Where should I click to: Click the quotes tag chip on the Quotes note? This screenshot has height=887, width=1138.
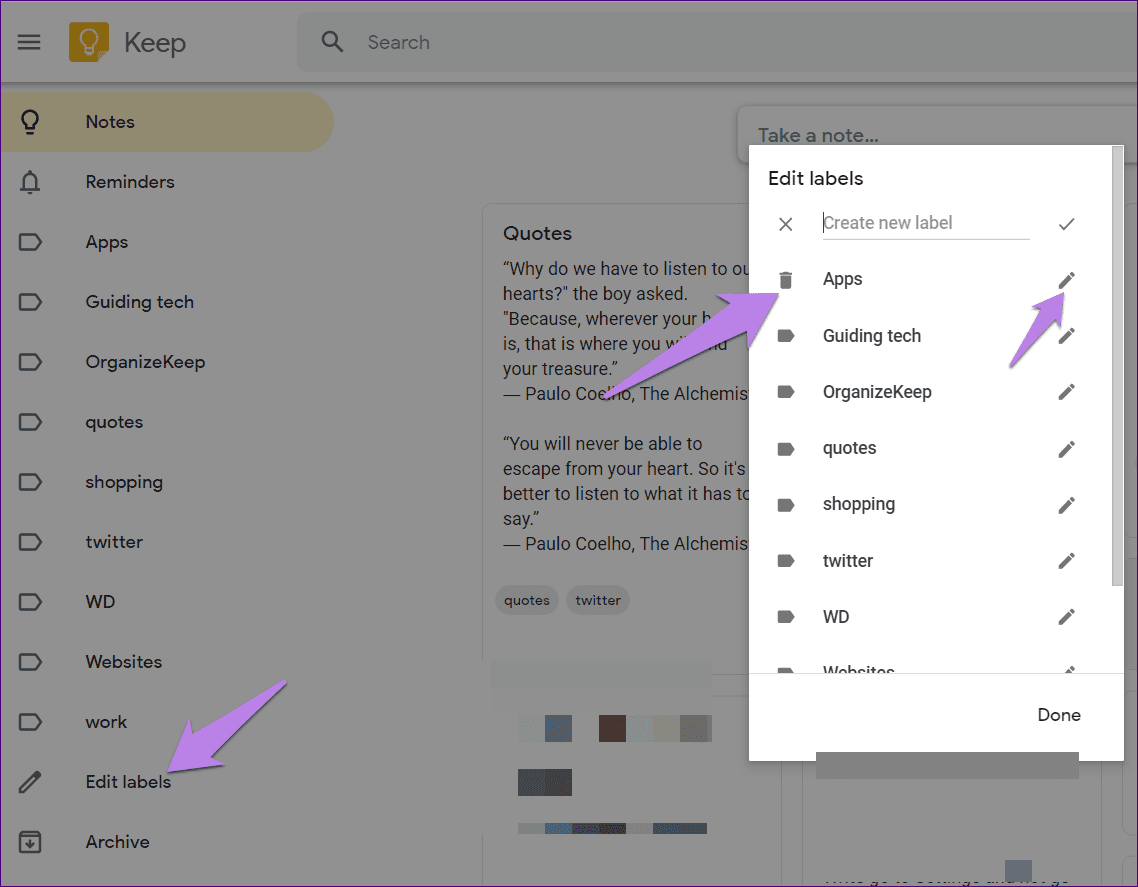point(526,599)
